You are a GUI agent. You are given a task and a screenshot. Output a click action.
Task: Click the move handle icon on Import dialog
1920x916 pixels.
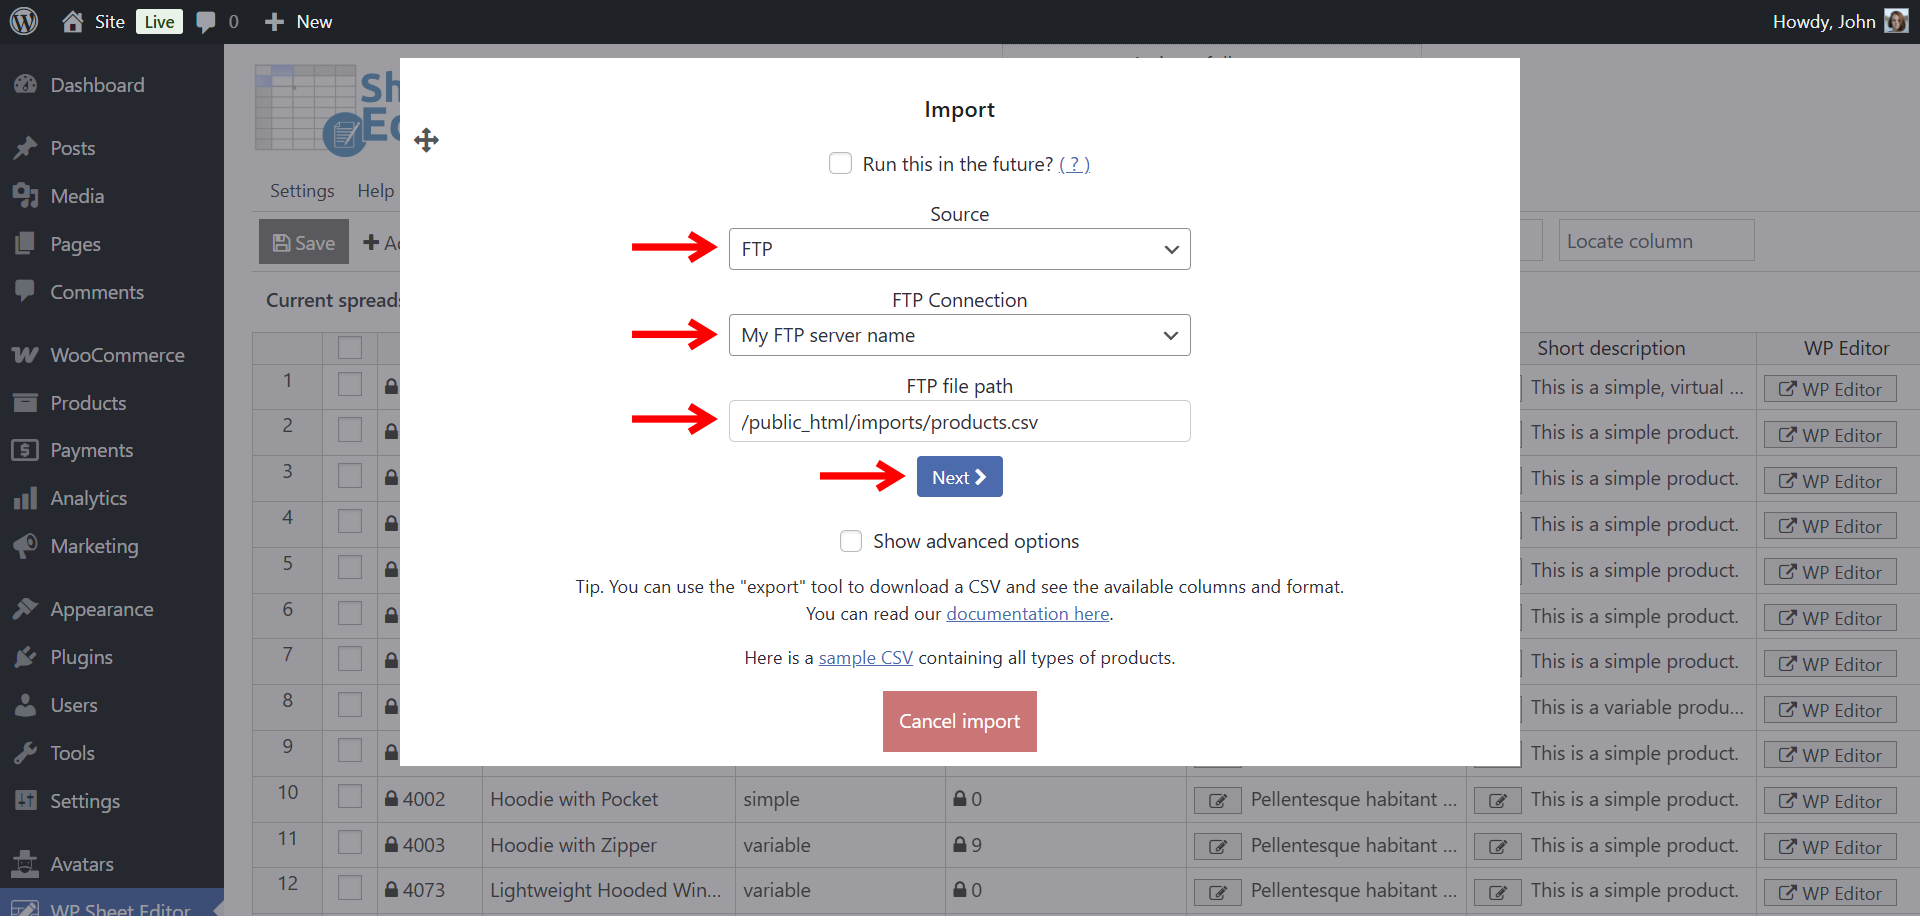point(427,140)
